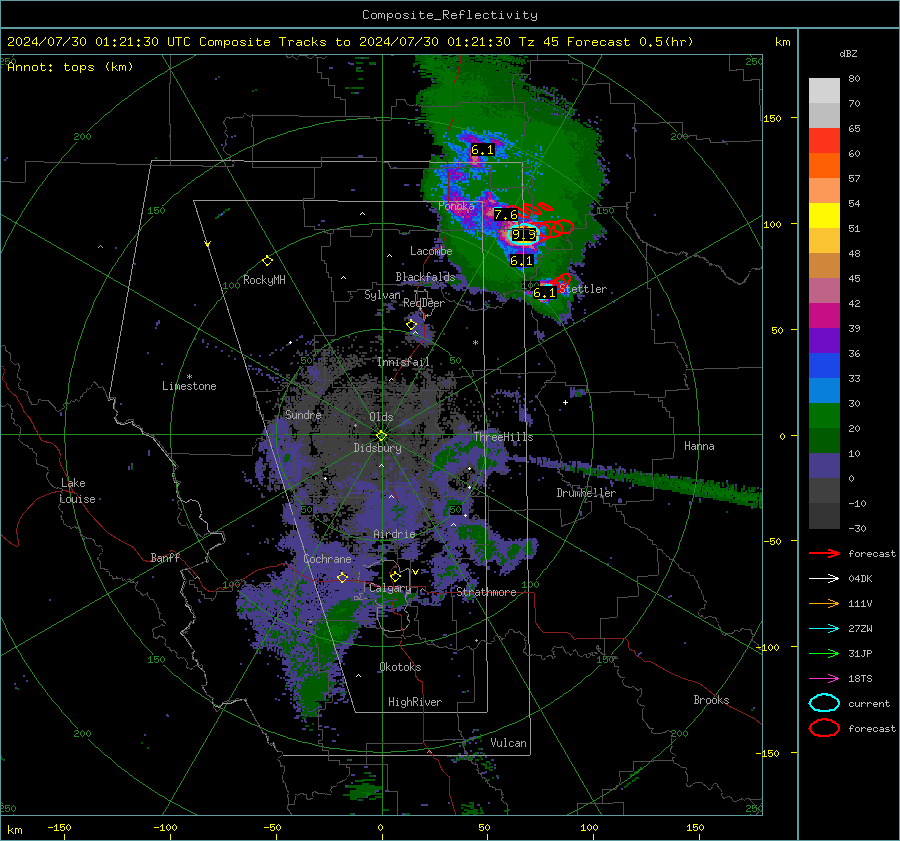Select the bright green swatch in dBZ scale

tap(824, 415)
